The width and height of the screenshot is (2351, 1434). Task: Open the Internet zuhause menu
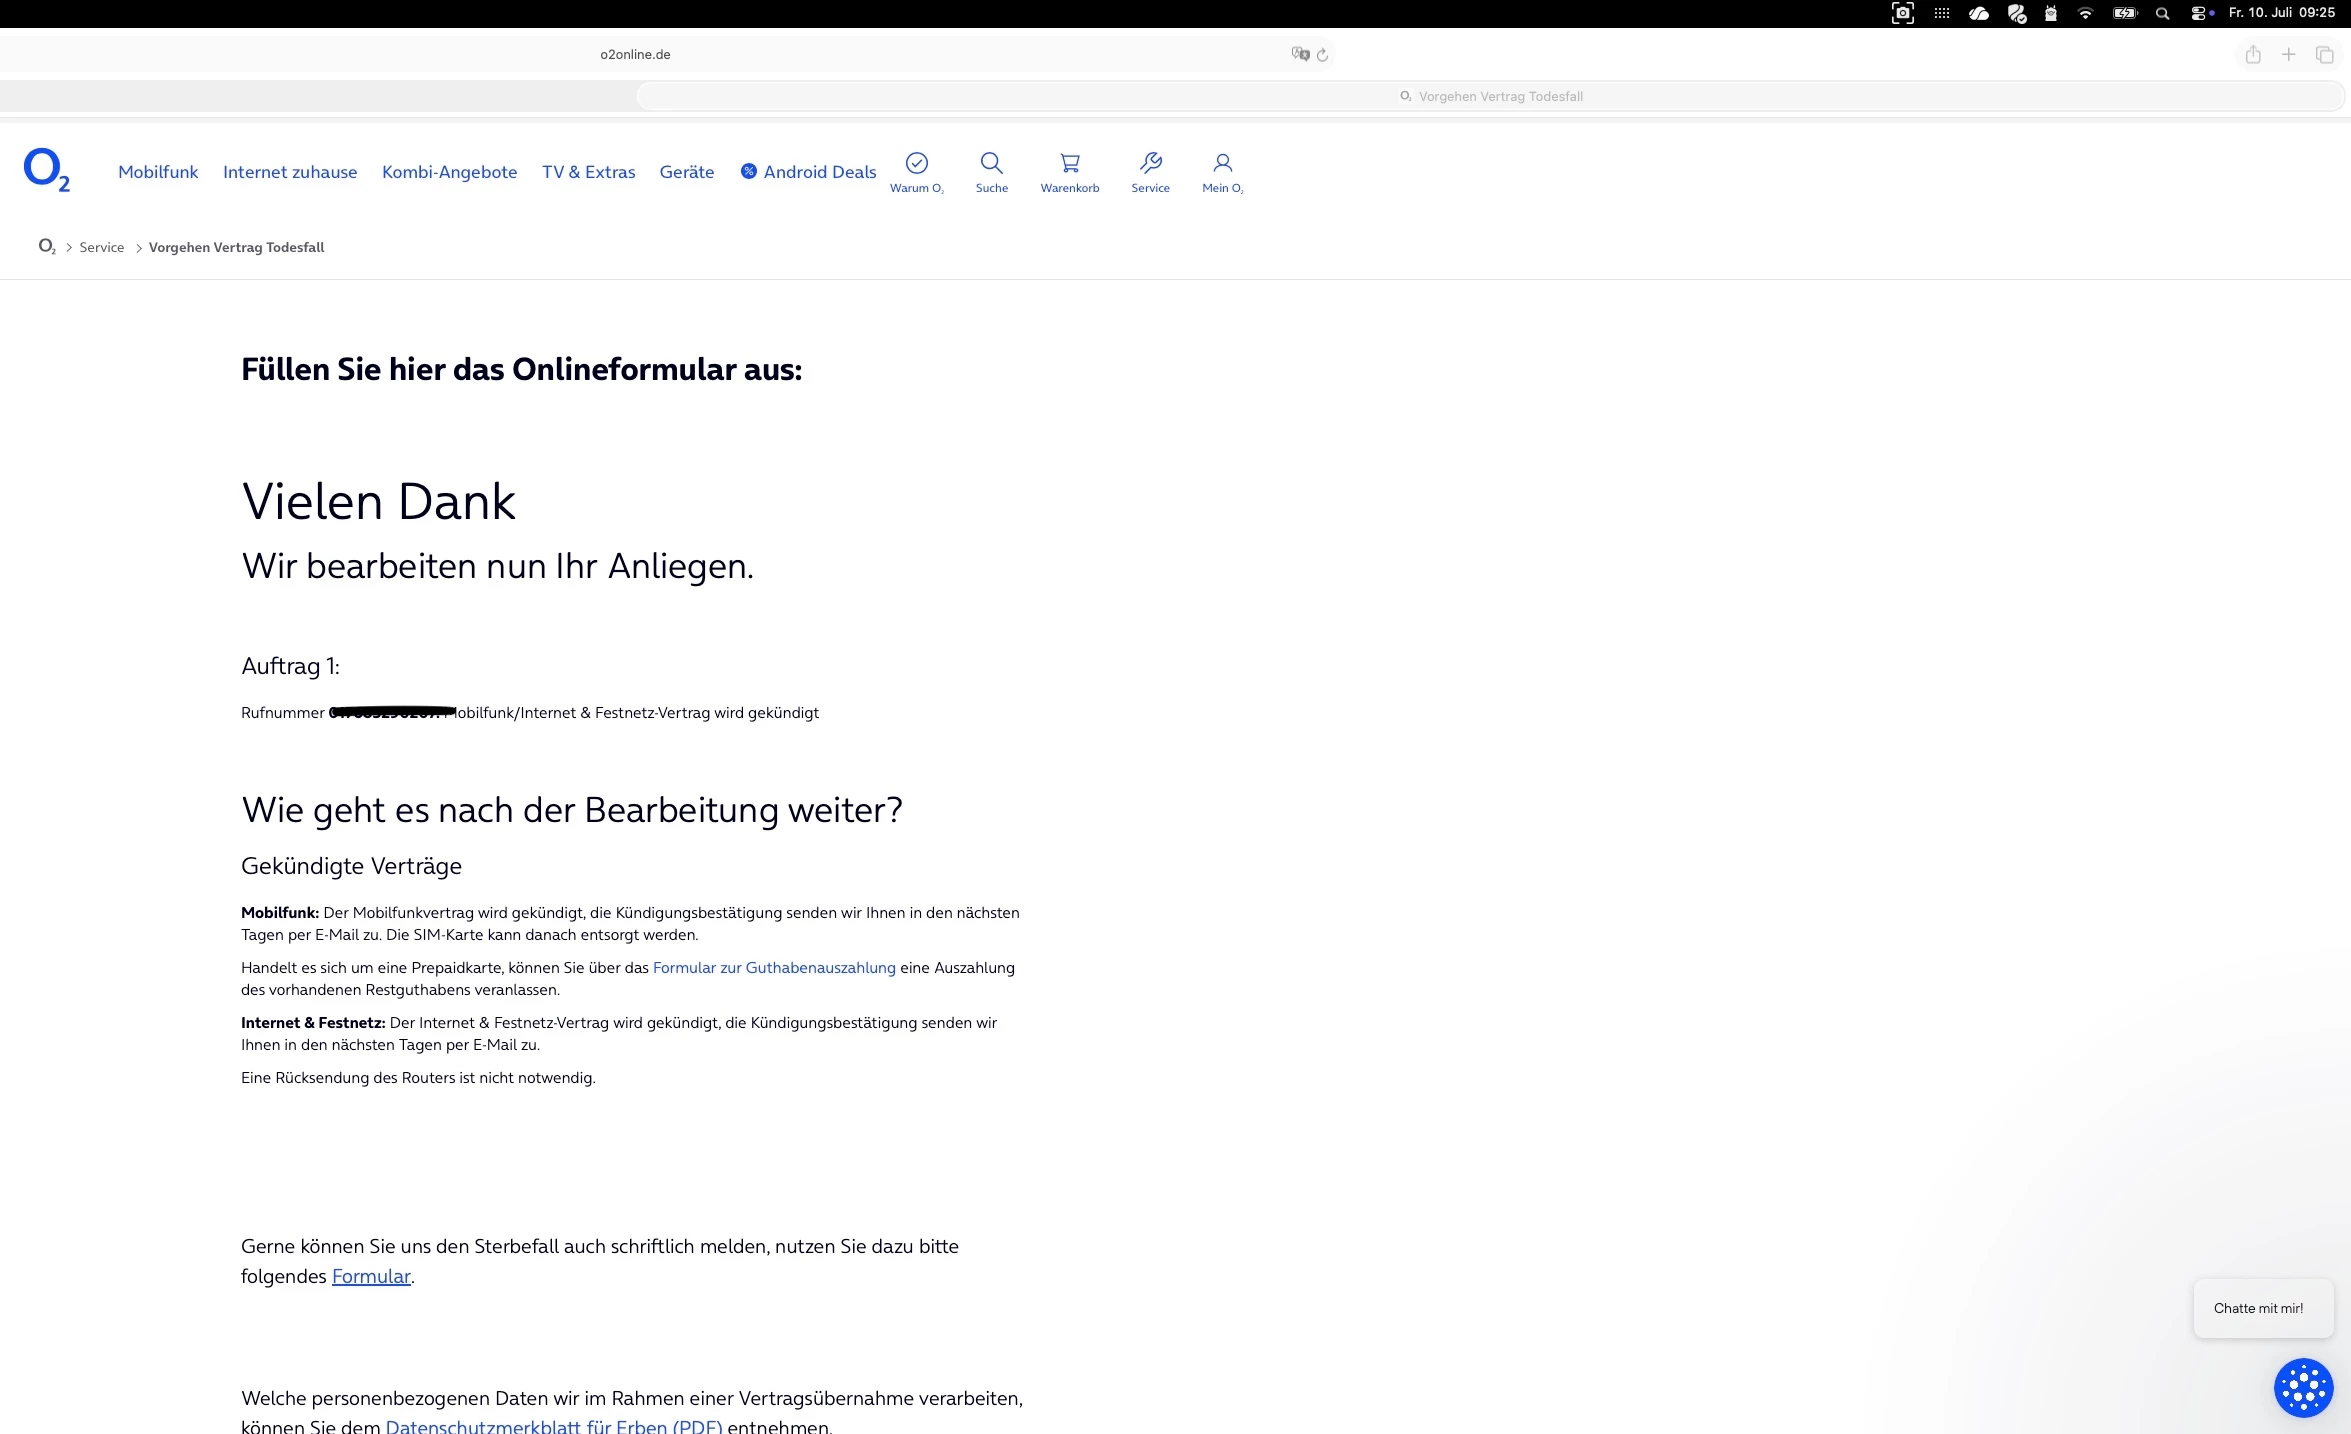290,172
